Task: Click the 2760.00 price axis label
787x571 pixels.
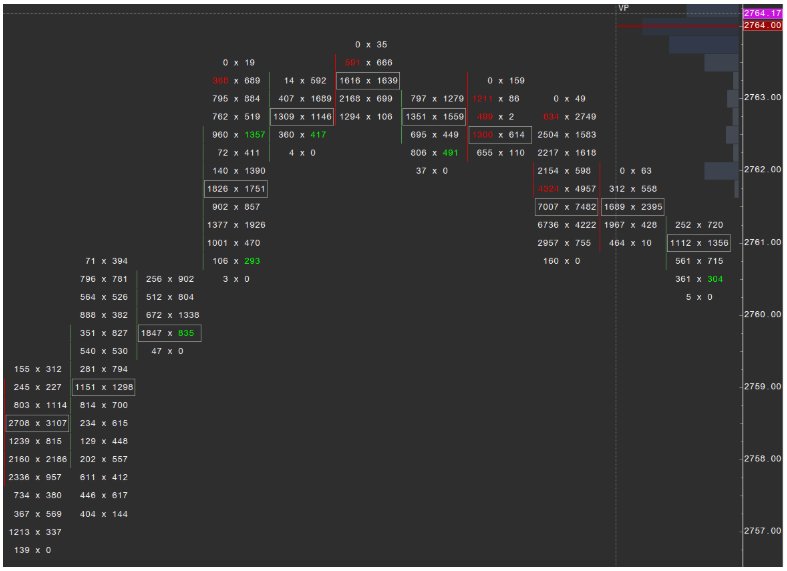Action: coord(762,315)
